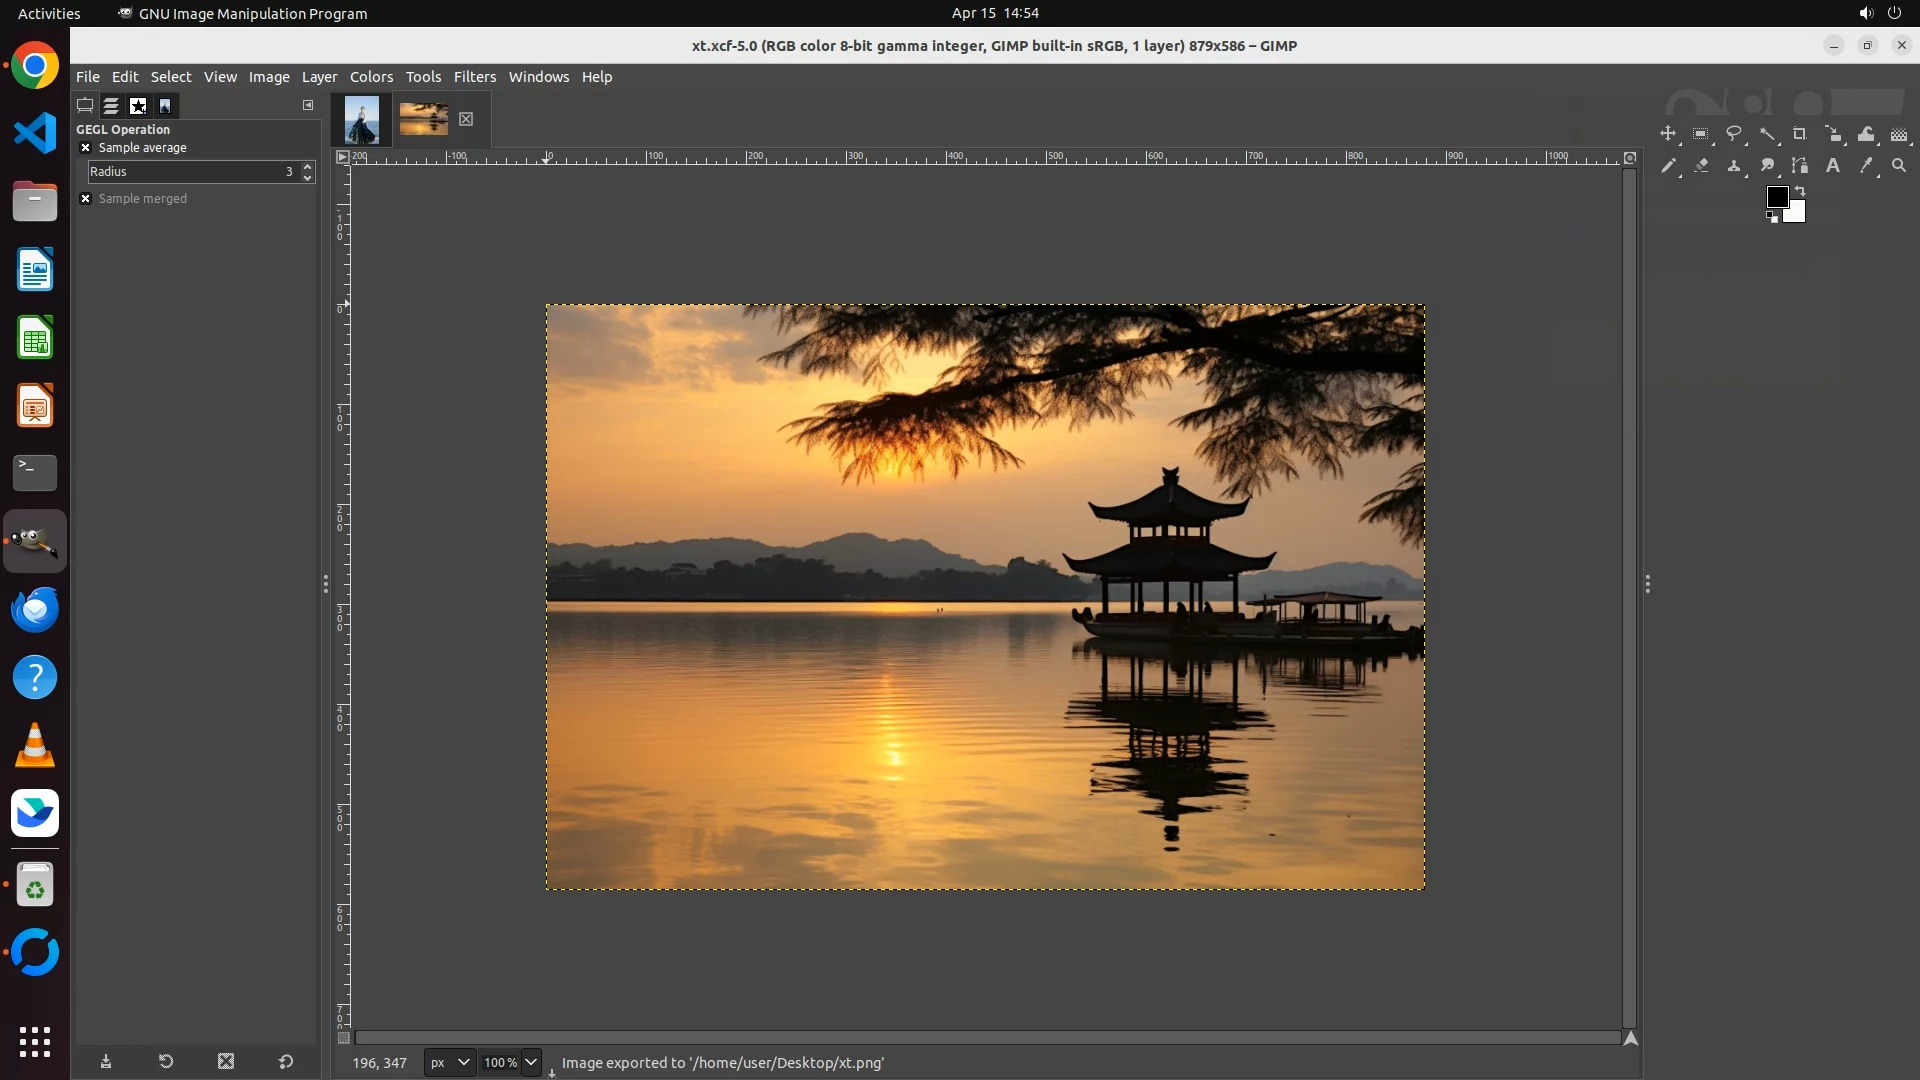Viewport: 1920px width, 1080px height.
Task: Open the Filters menu
Action: [x=474, y=77]
